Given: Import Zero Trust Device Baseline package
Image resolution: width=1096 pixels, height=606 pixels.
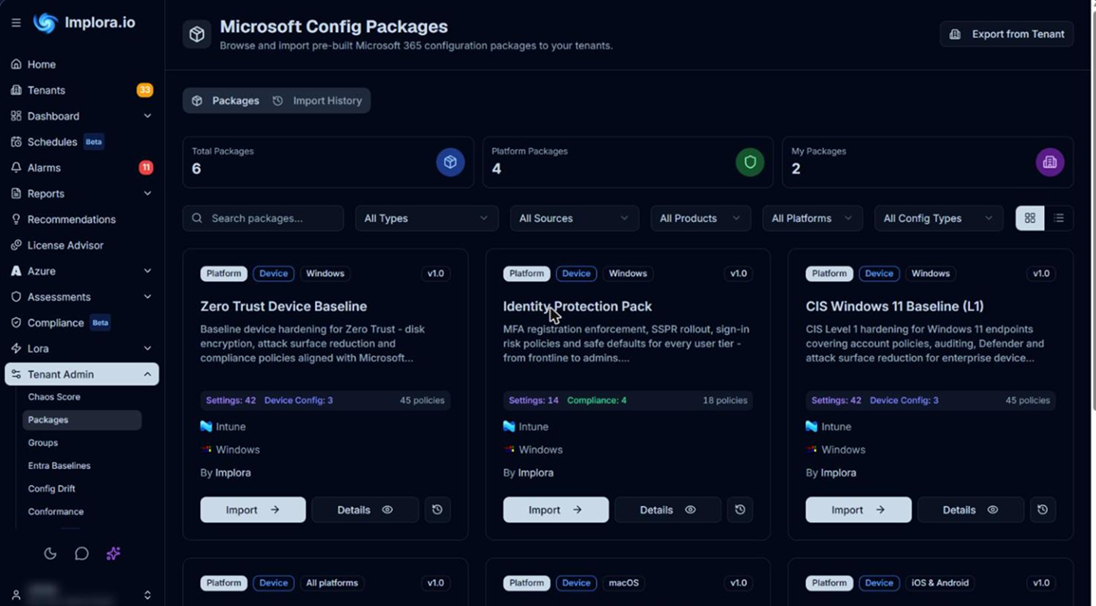Looking at the screenshot, I should click(x=253, y=510).
